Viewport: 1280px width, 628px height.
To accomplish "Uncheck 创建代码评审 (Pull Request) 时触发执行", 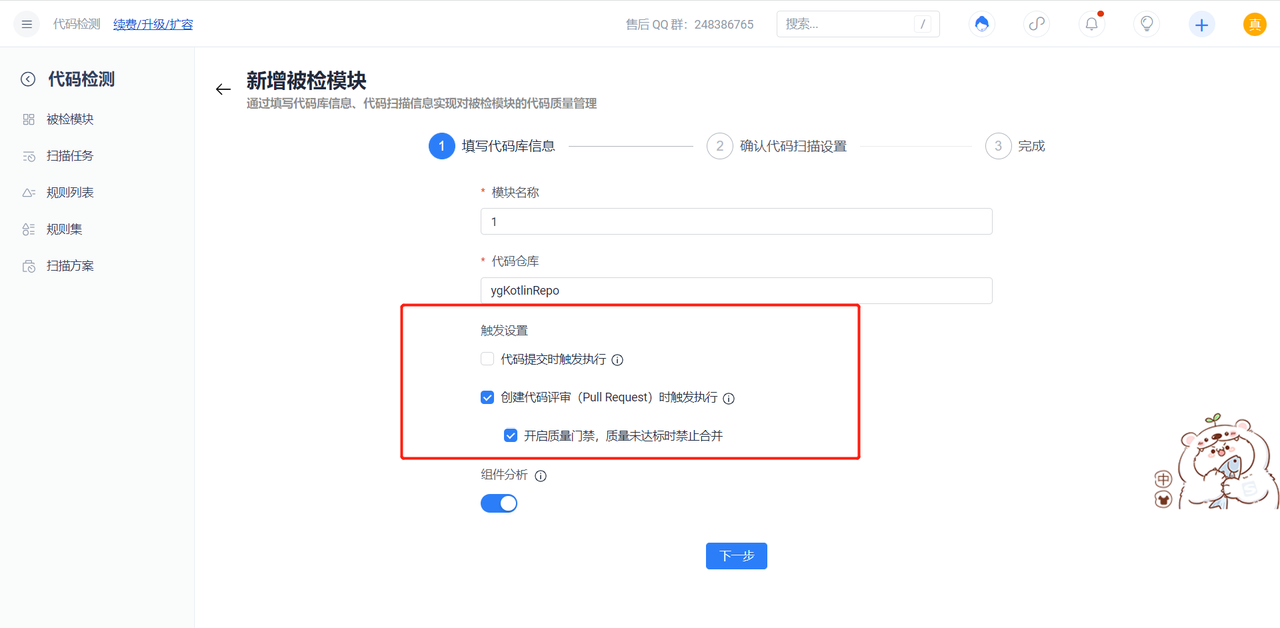I will click(487, 397).
